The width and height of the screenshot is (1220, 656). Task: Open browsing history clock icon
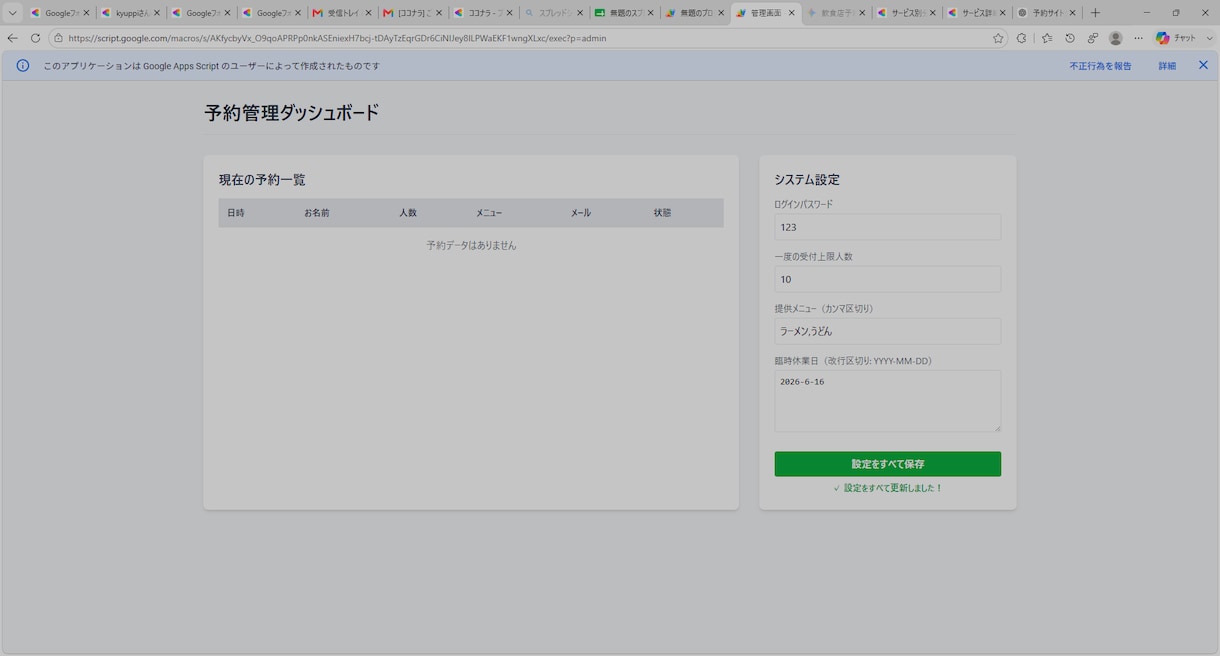(x=1070, y=38)
